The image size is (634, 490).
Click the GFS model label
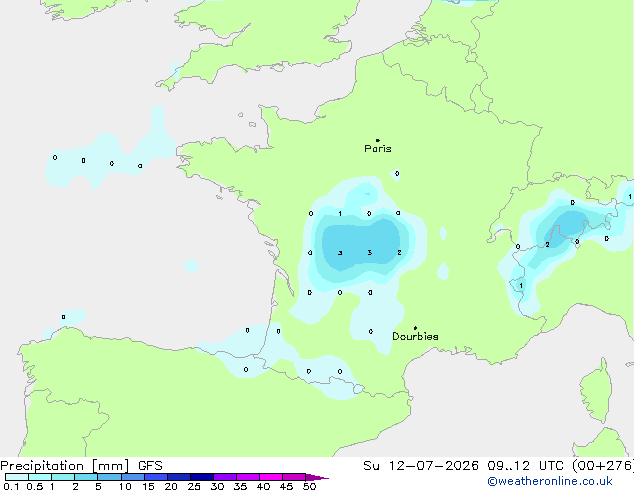[x=150, y=466]
